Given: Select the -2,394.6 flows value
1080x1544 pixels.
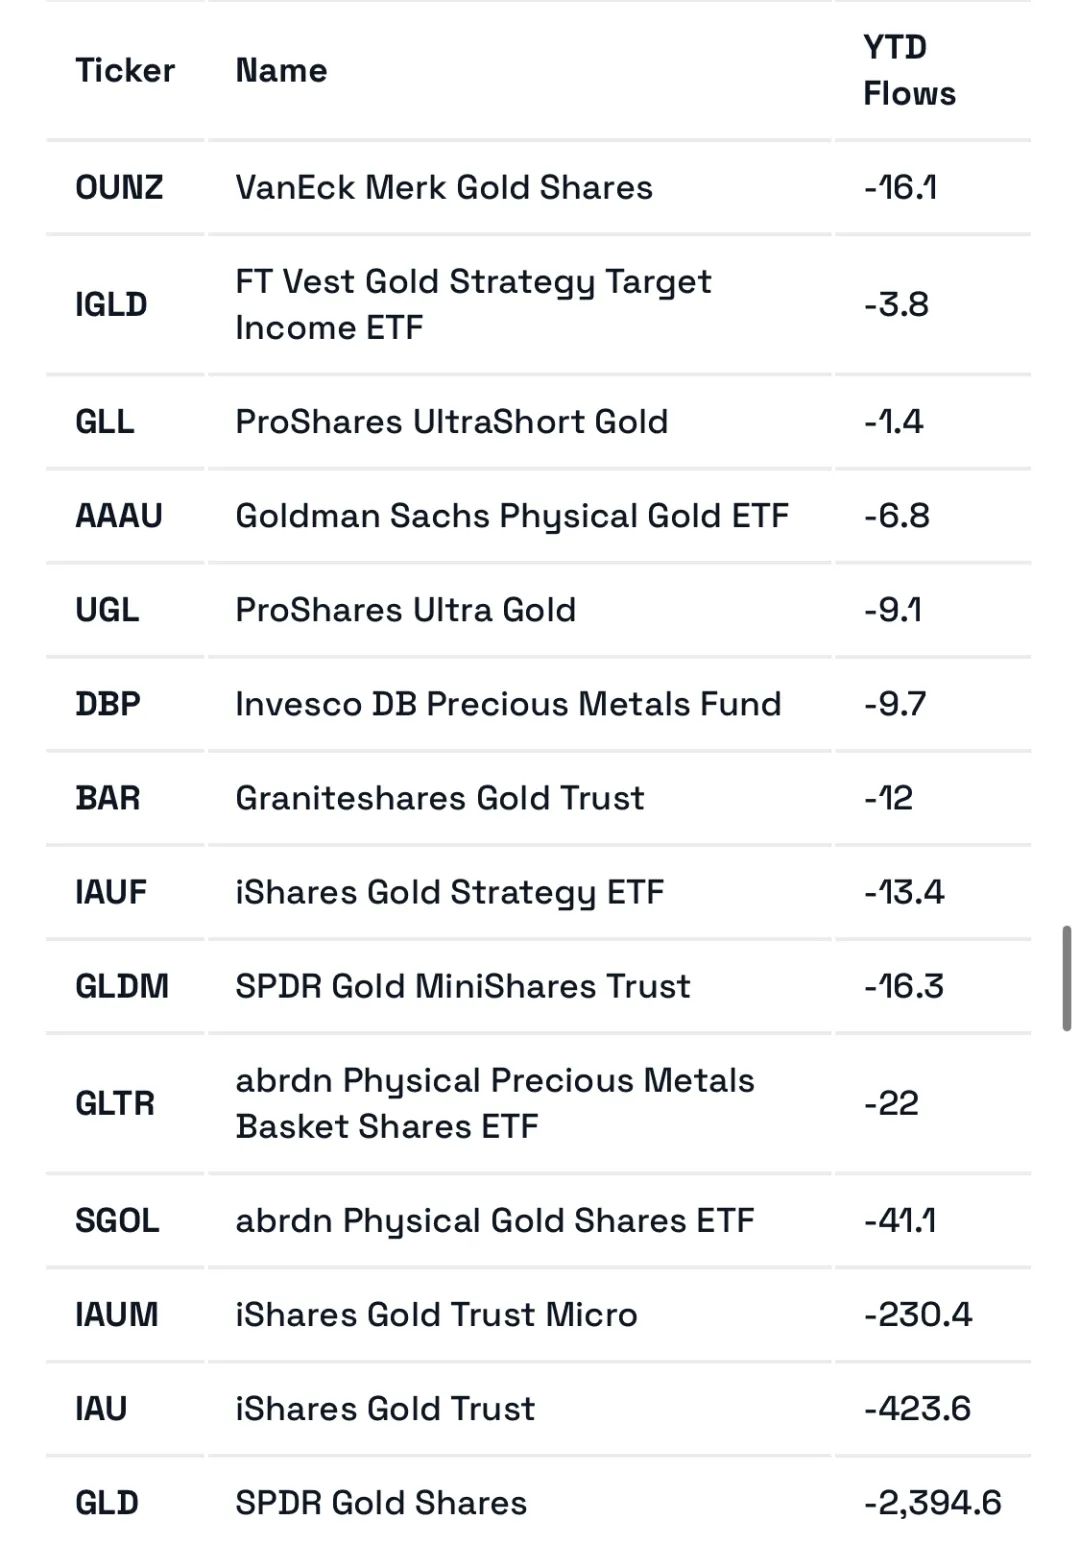Looking at the screenshot, I should point(932,1502).
